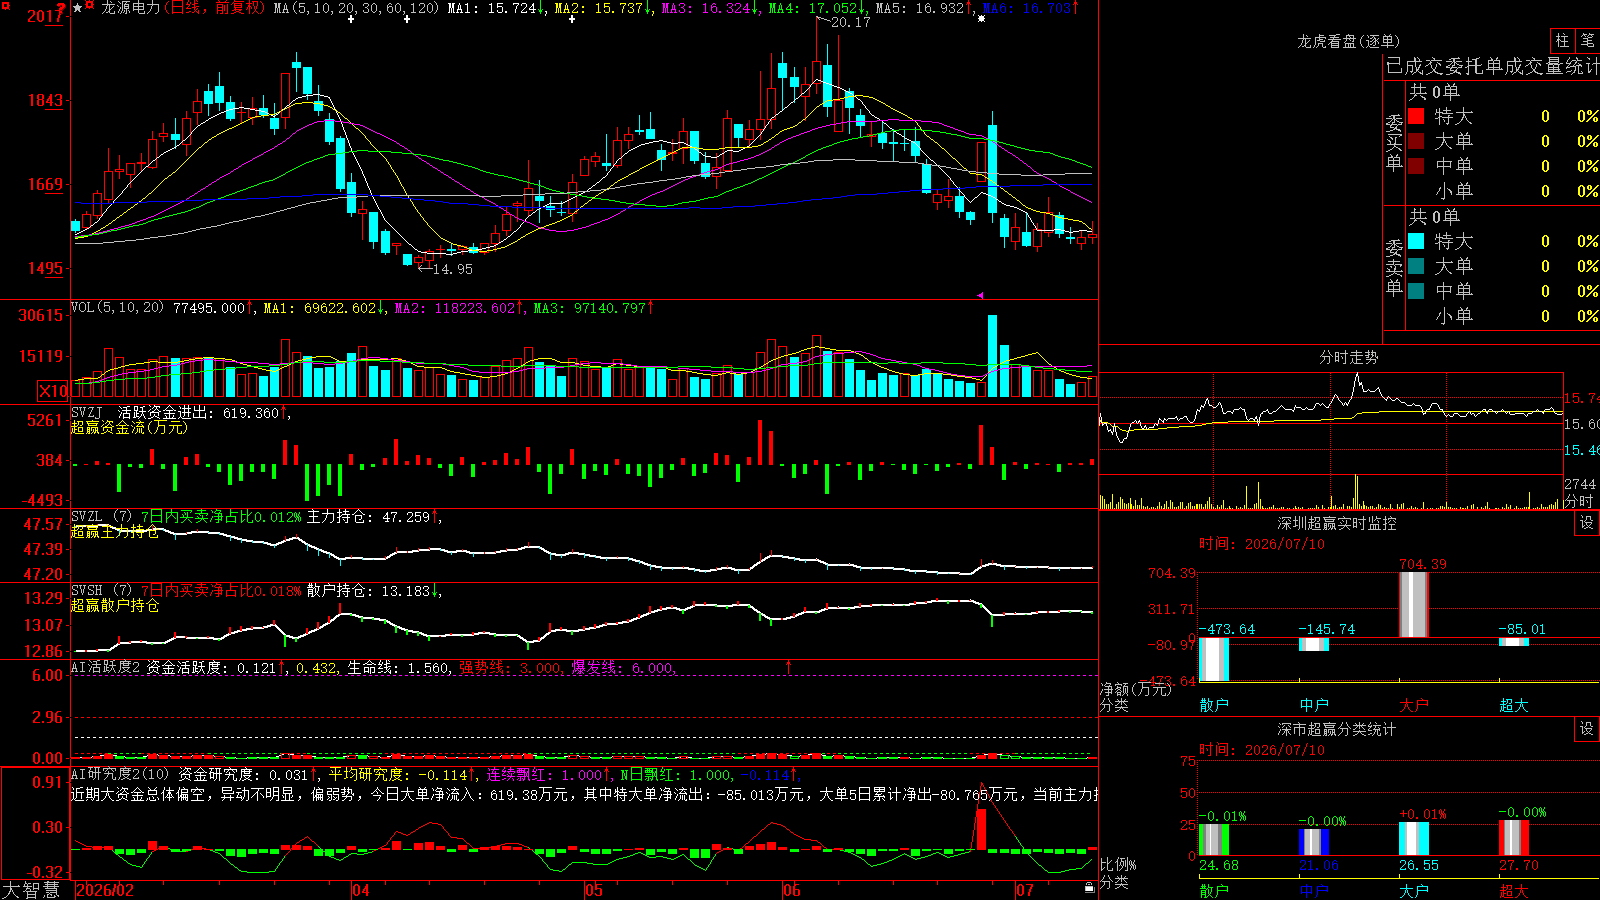Click the 委买单 vertical section label
Screen dimensions: 1600x900
point(1394,142)
